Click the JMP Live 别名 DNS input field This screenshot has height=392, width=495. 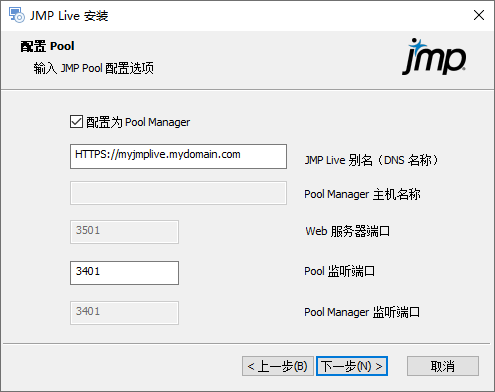[178, 156]
